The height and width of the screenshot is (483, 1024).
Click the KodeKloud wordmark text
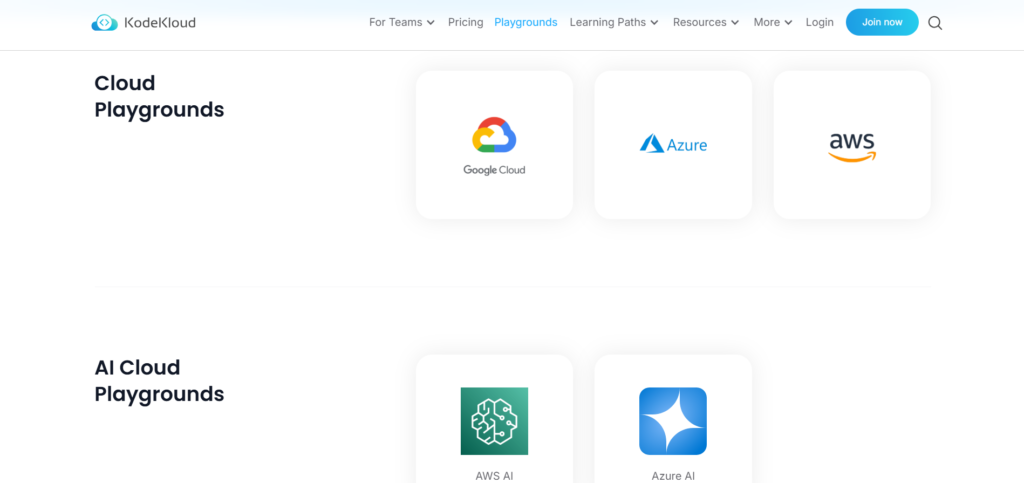[160, 23]
